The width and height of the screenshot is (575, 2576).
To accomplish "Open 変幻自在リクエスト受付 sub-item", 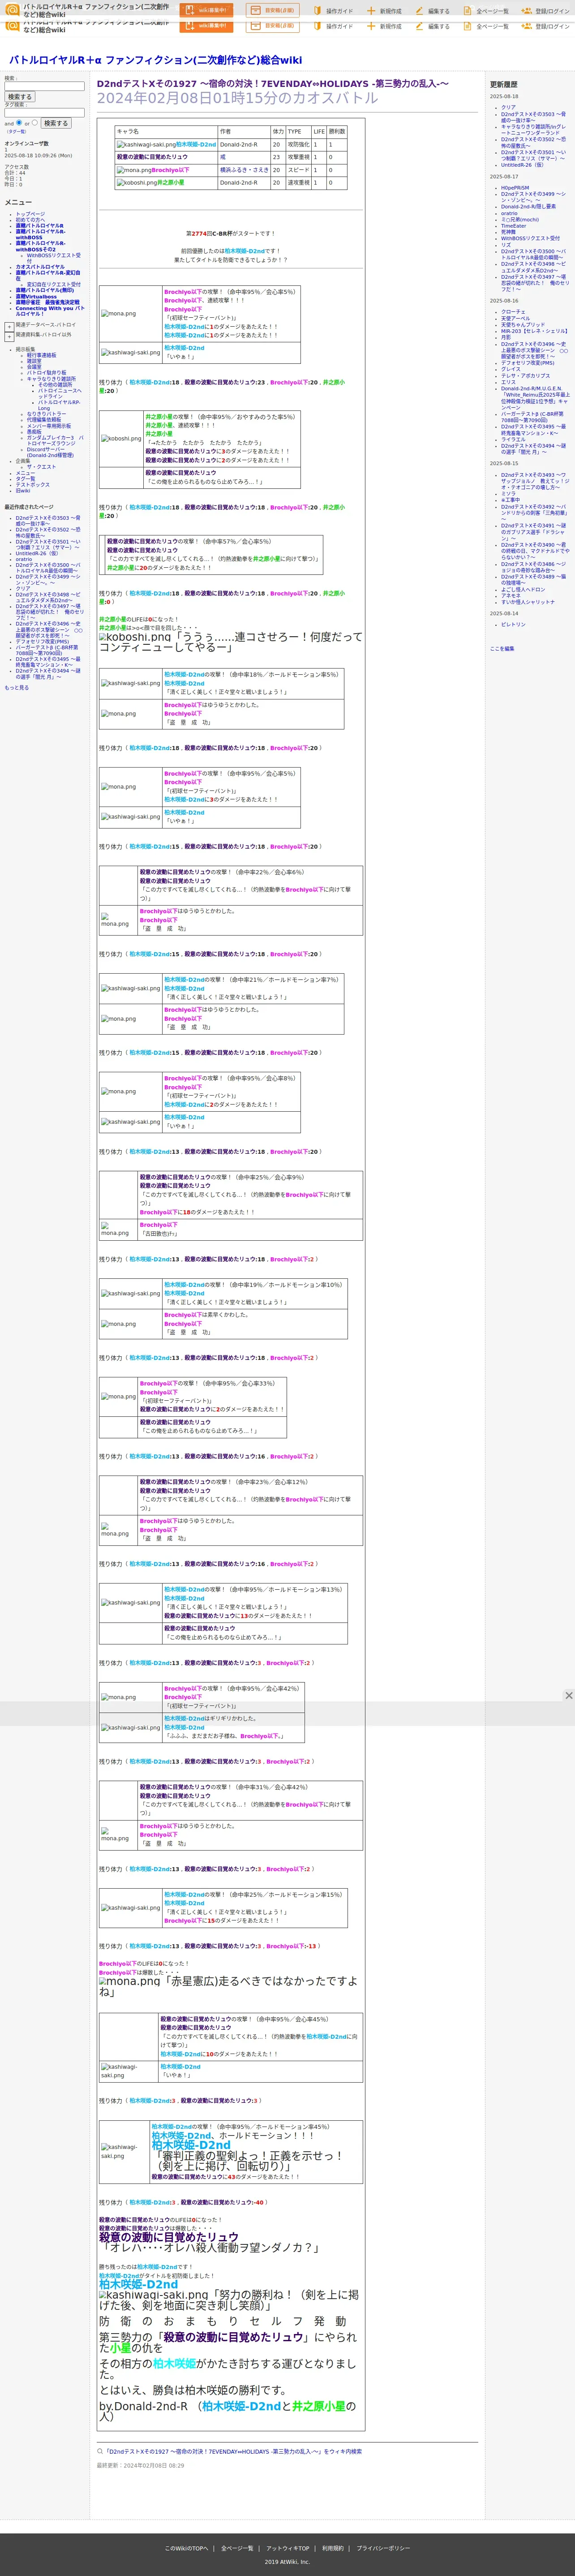I will [x=54, y=284].
